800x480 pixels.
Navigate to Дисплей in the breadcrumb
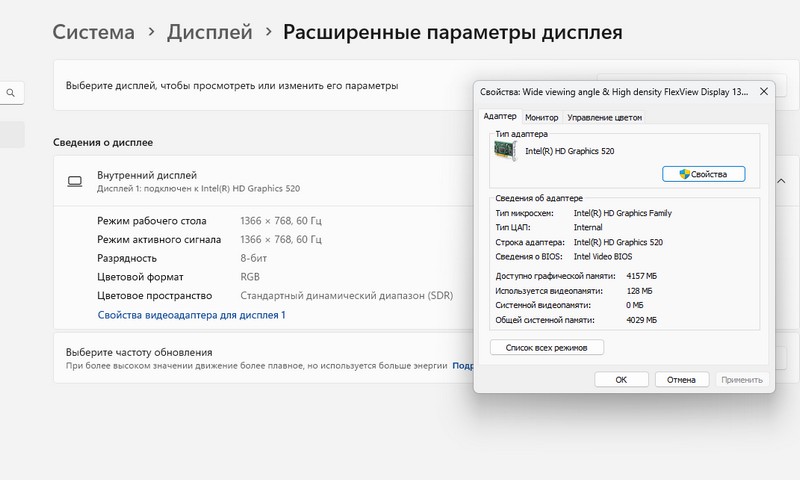(x=209, y=32)
